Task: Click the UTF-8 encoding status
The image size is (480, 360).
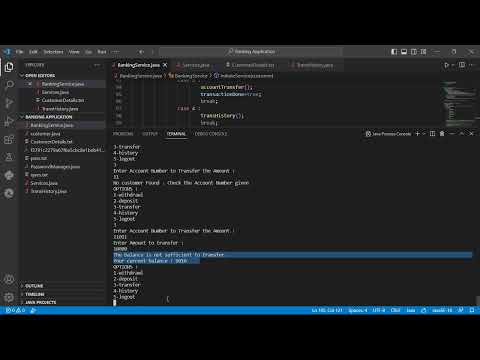Action: 379,310
